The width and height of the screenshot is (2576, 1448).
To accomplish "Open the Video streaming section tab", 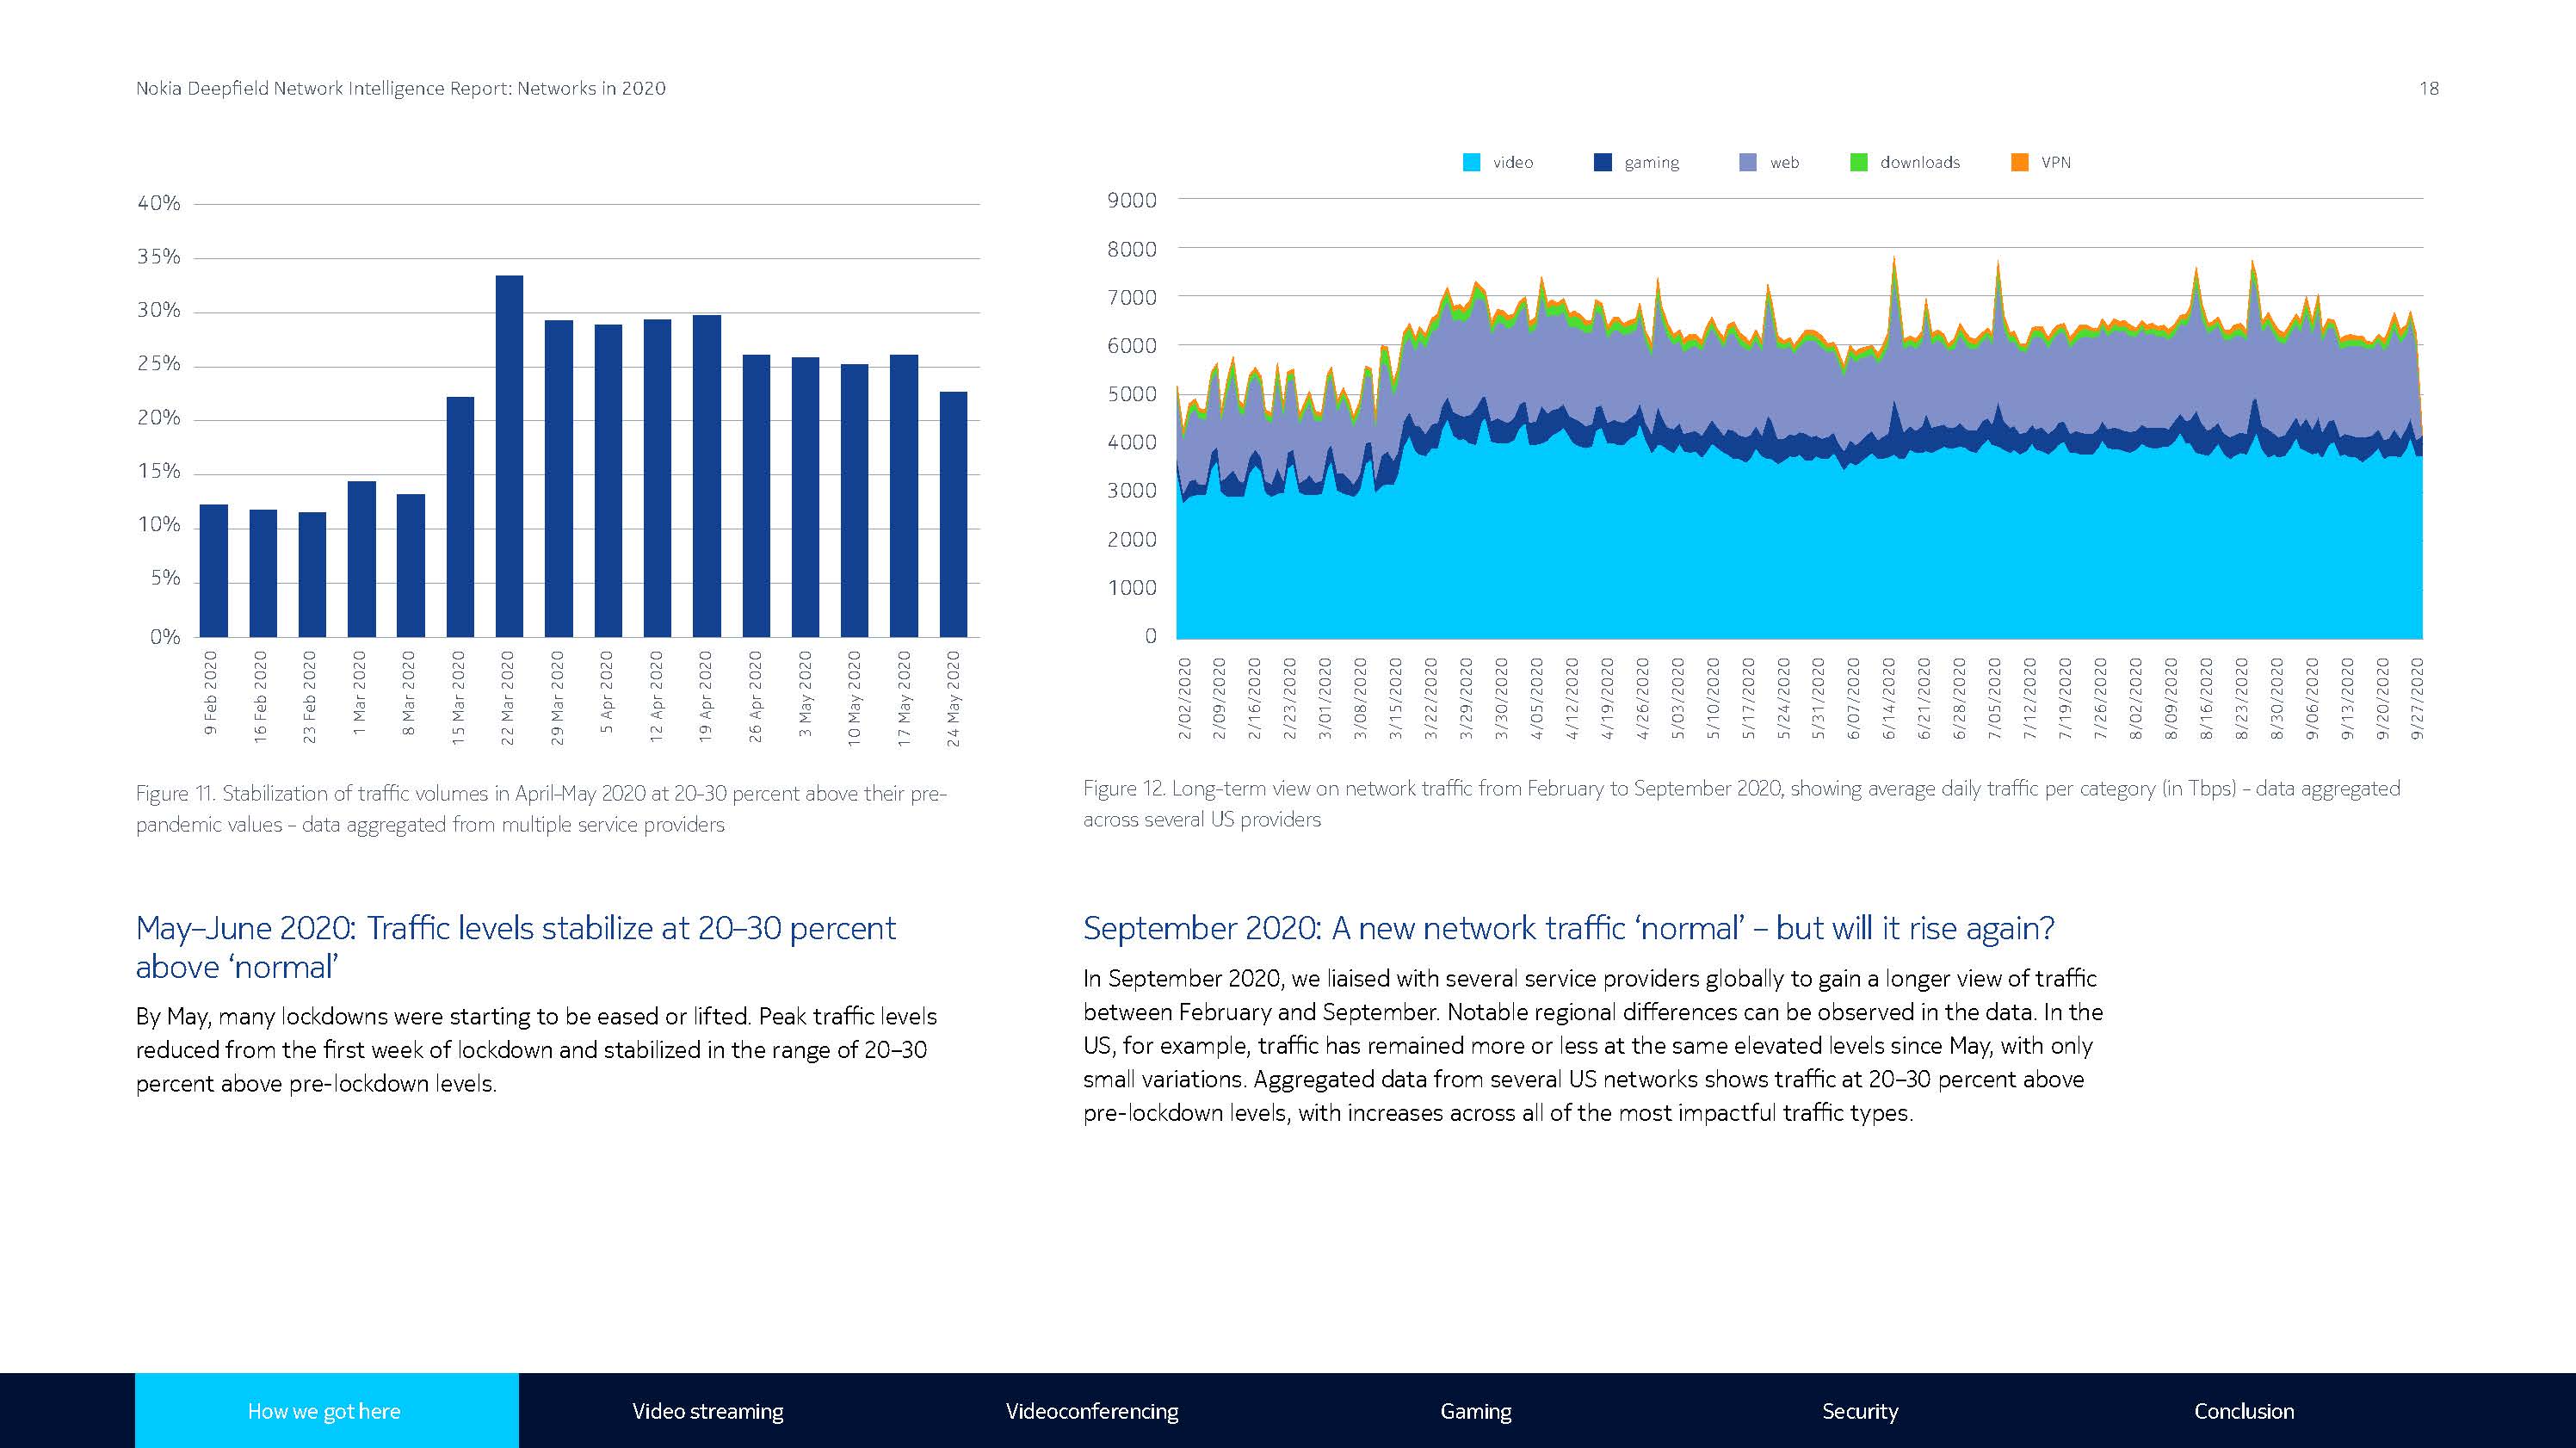I will 707,1411.
